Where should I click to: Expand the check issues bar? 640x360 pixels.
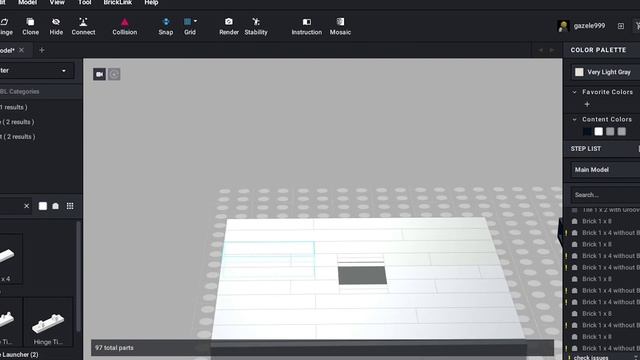click(x=602, y=357)
